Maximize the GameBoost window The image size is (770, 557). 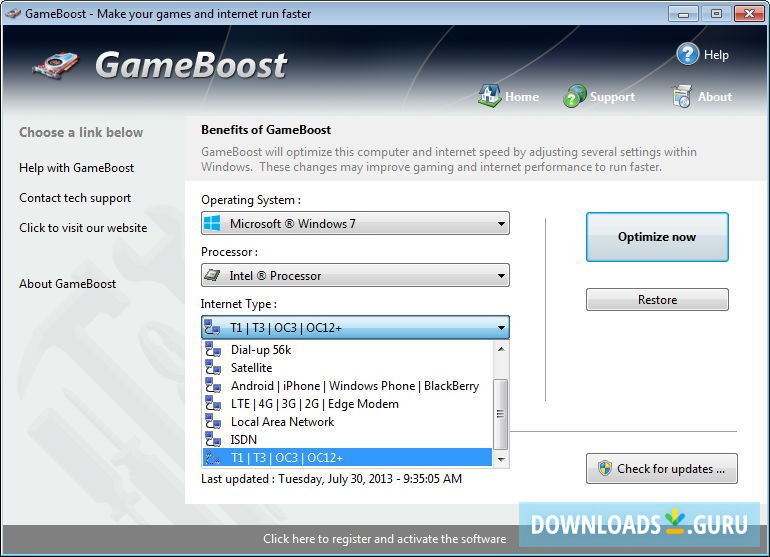(716, 14)
